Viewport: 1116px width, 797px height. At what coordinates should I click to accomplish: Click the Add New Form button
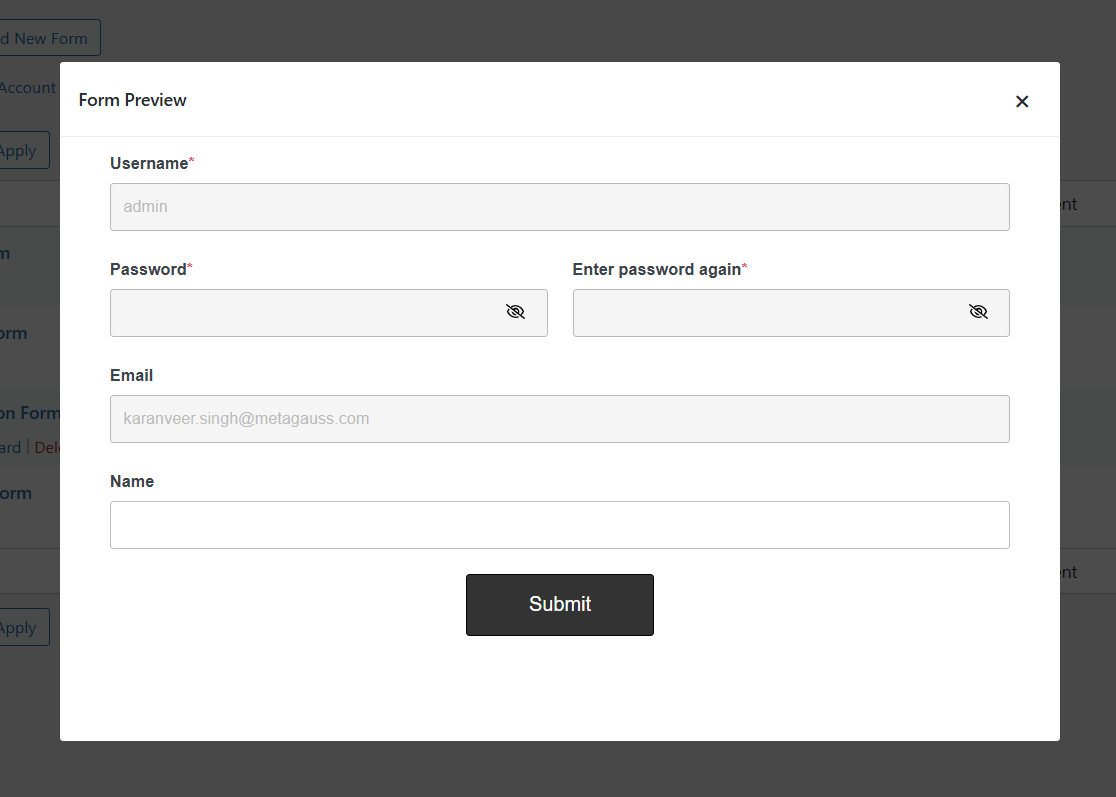(48, 39)
